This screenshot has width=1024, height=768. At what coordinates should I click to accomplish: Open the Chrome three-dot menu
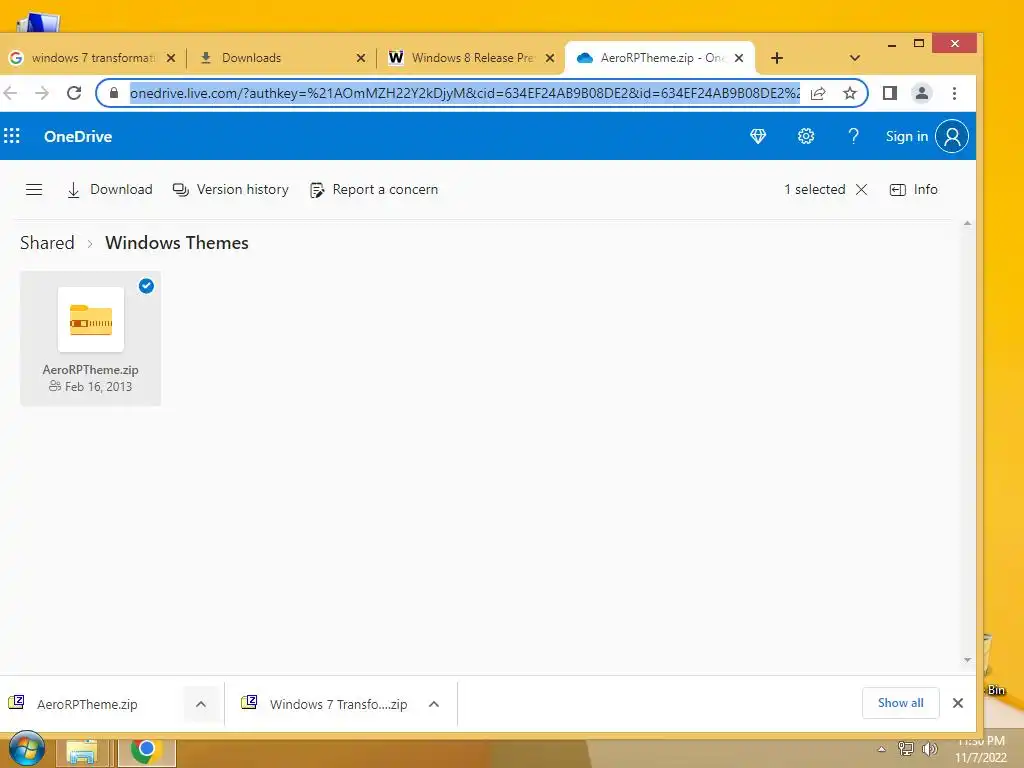954,93
